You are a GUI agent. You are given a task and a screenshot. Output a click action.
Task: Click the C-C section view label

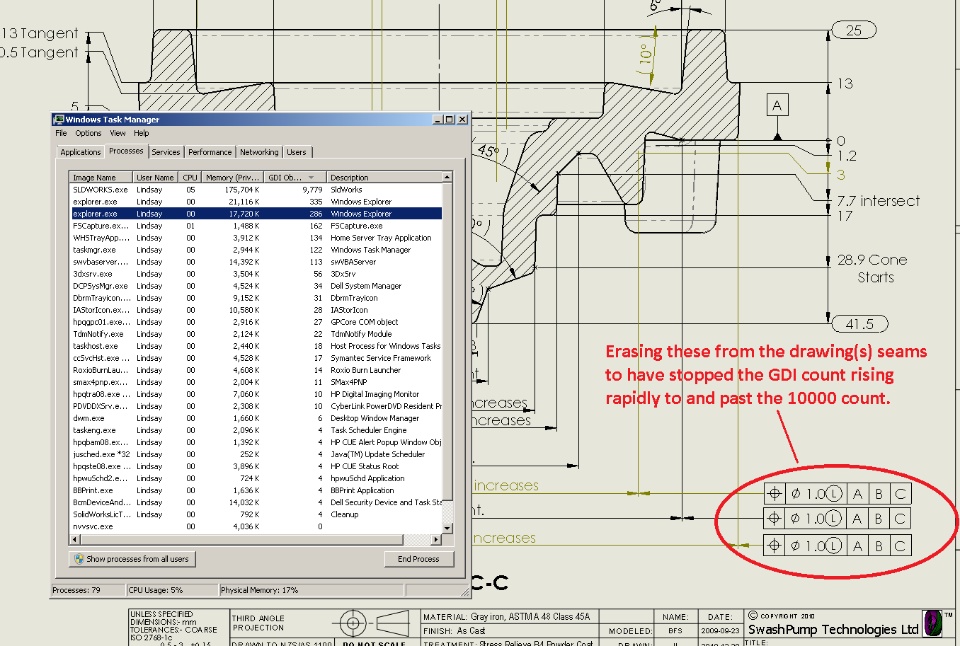coord(490,582)
